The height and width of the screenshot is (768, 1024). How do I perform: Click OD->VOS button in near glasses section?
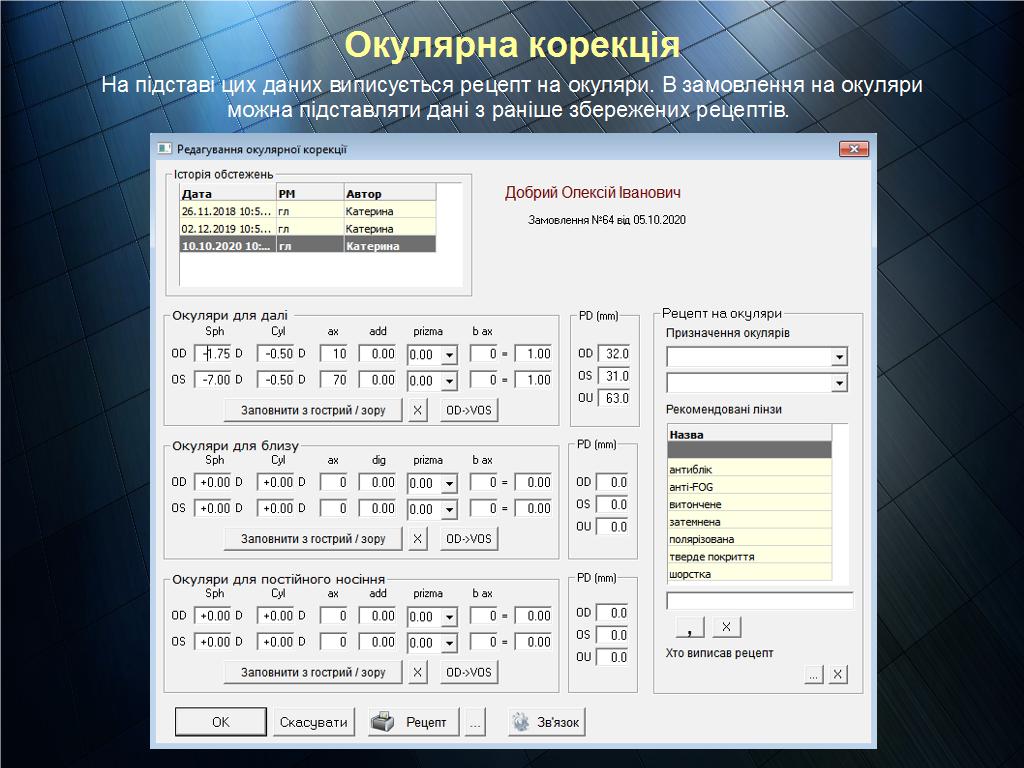(x=469, y=539)
